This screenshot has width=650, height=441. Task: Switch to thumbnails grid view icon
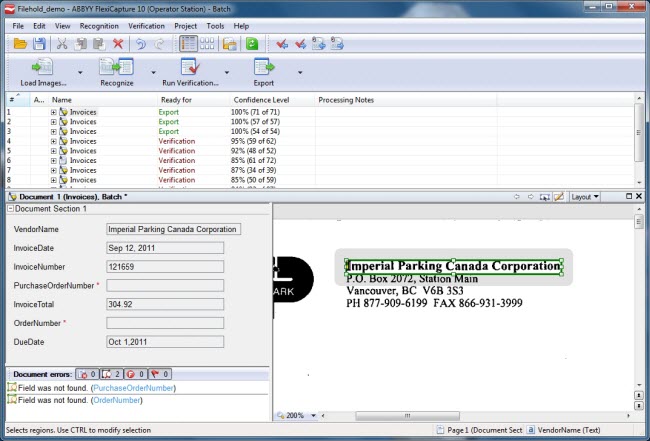tap(207, 44)
